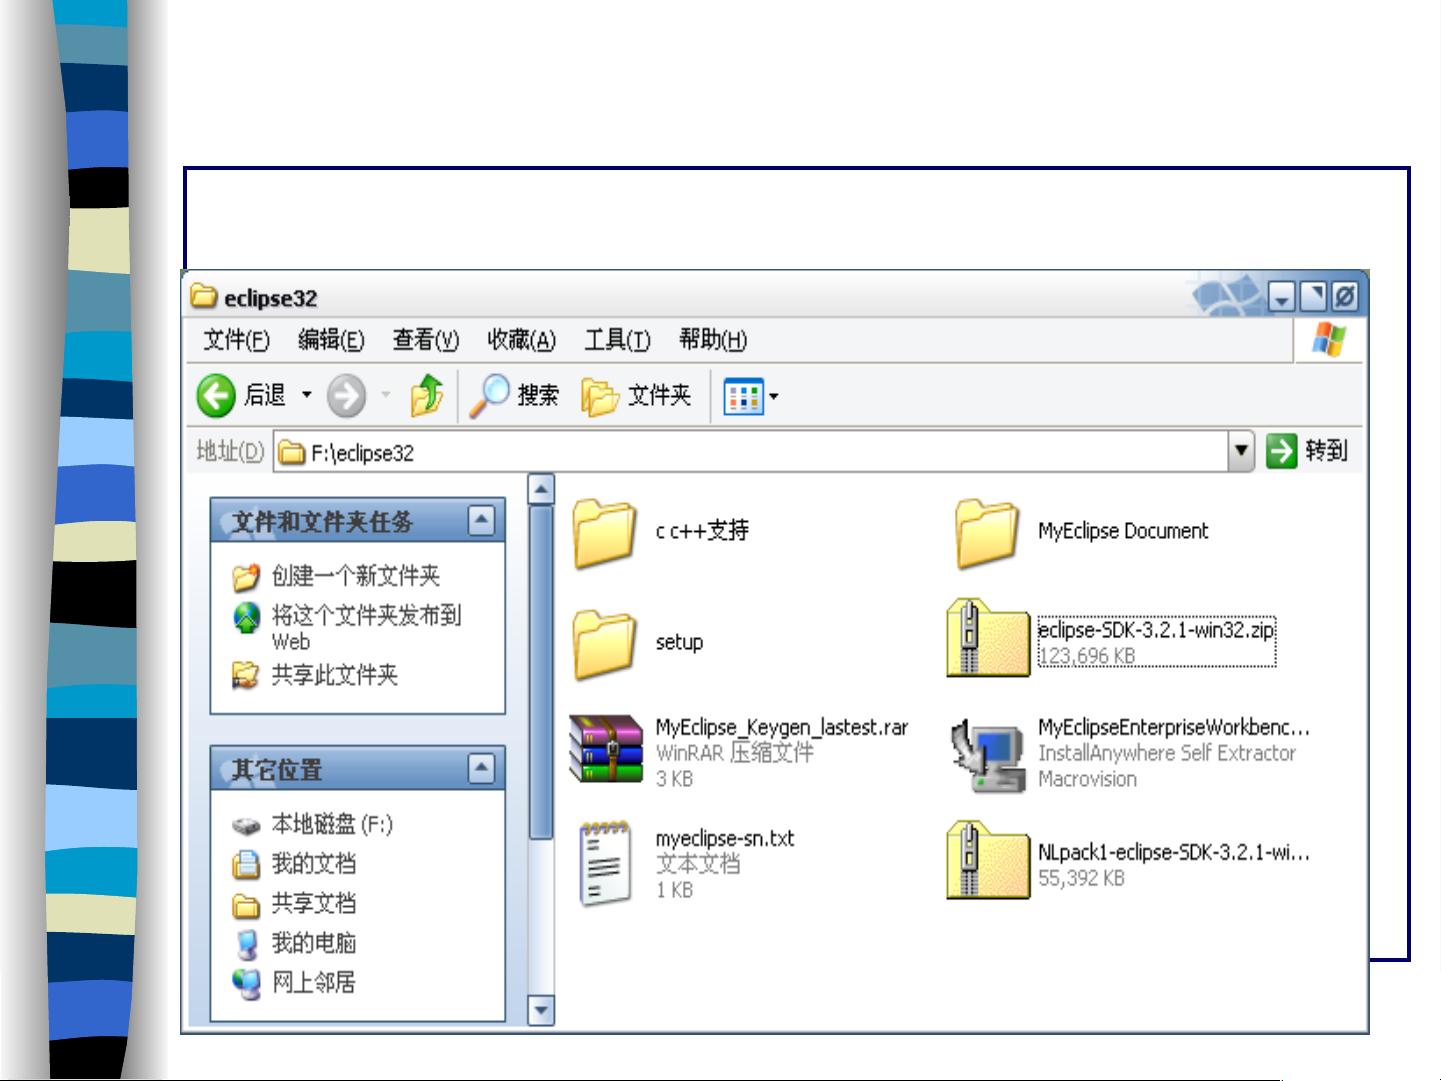
Task: Select the MyEclipse_Keygen_lastest.rar WinRAR icon
Action: (x=606, y=748)
